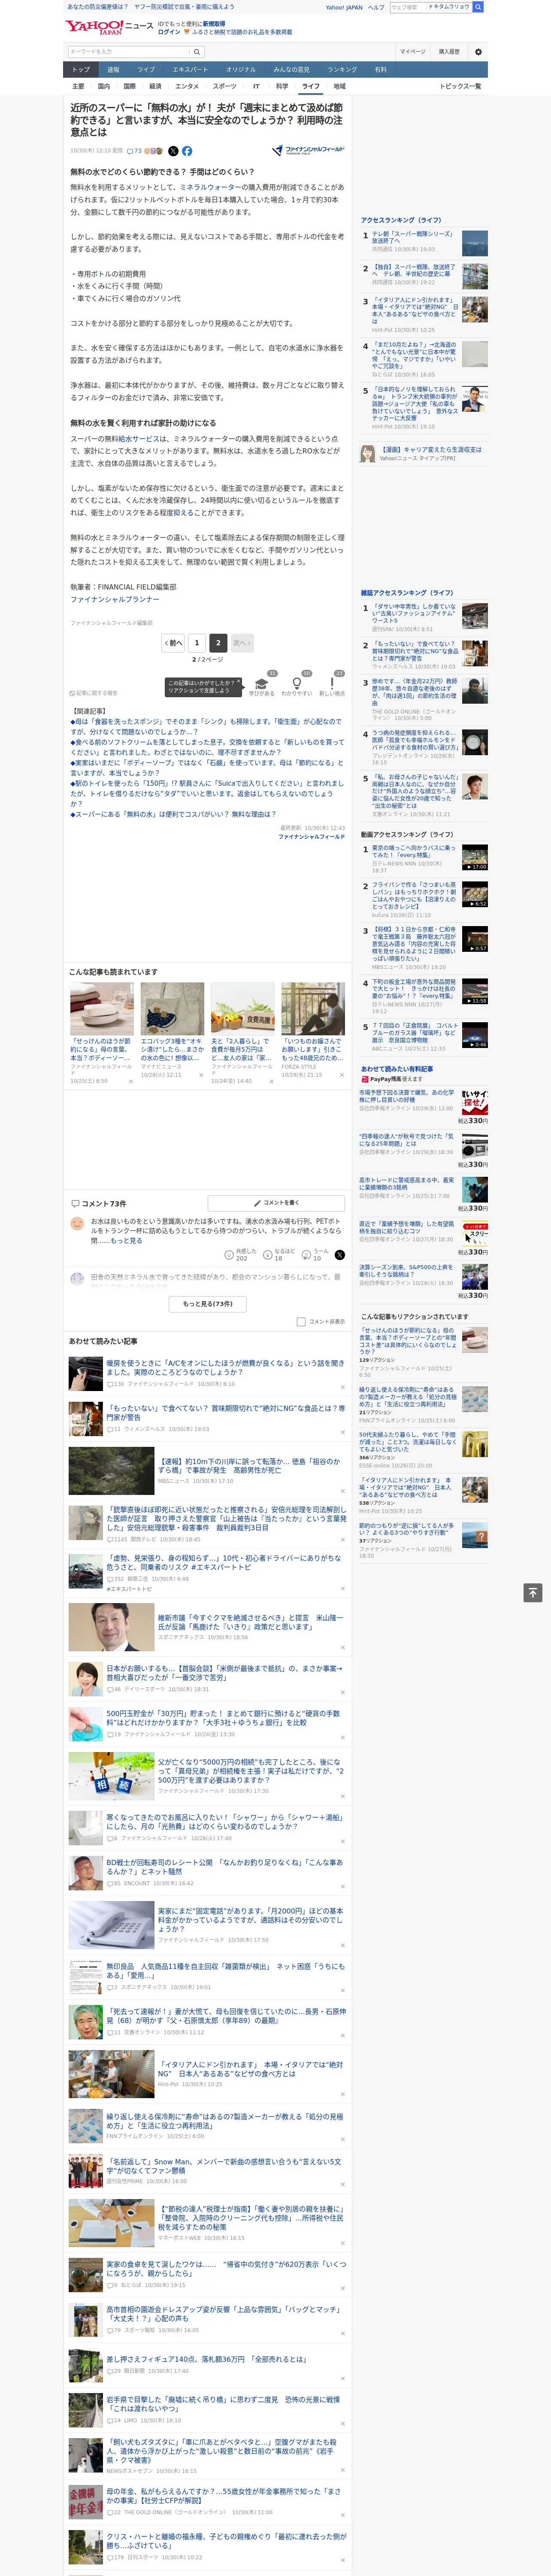Image resolution: width=551 pixels, height=2576 pixels.
Task: Share article on X icon under headline
Action: pyautogui.click(x=173, y=151)
